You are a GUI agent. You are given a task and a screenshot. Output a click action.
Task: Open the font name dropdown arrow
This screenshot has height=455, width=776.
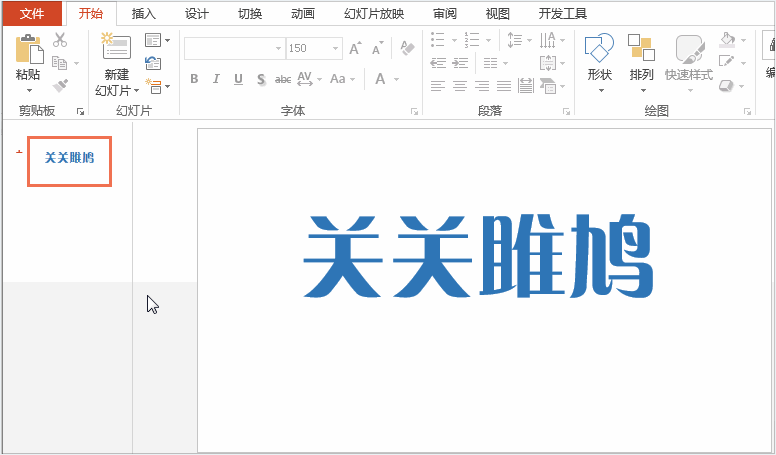pyautogui.click(x=278, y=49)
